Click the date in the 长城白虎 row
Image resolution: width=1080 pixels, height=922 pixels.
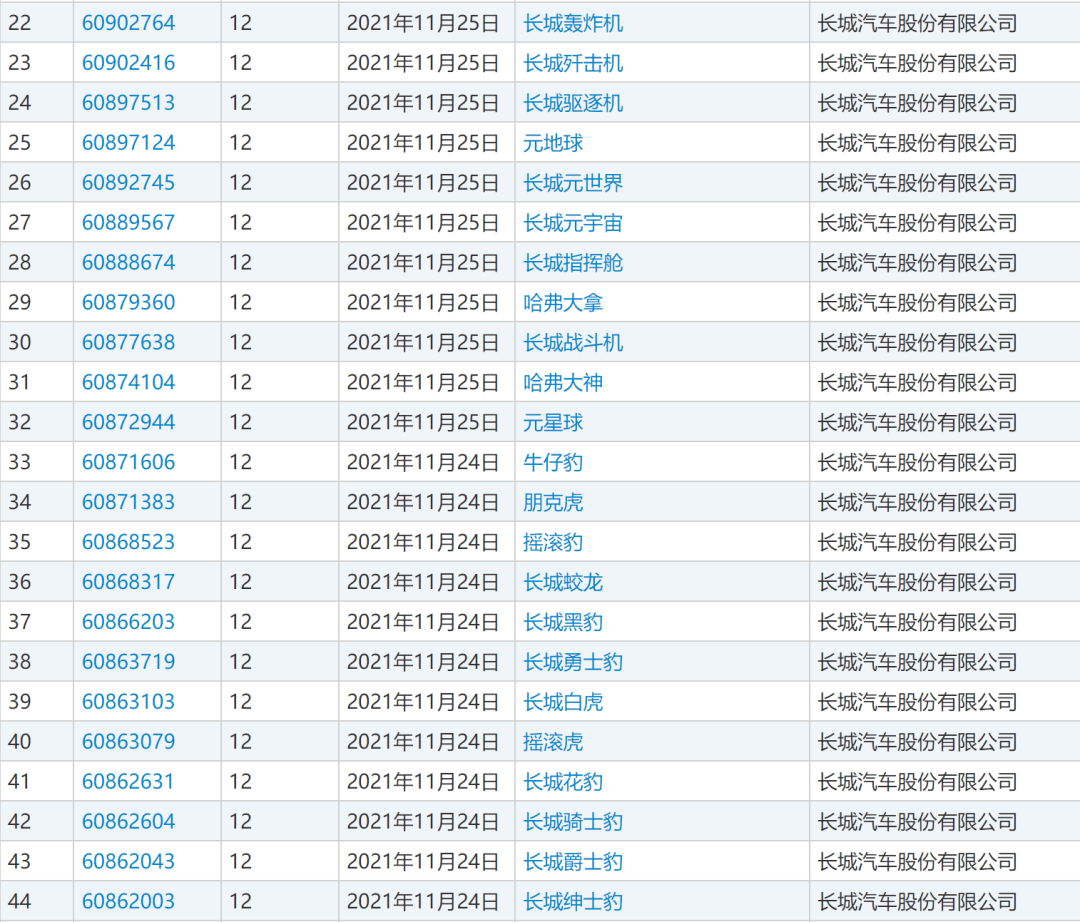coord(422,702)
